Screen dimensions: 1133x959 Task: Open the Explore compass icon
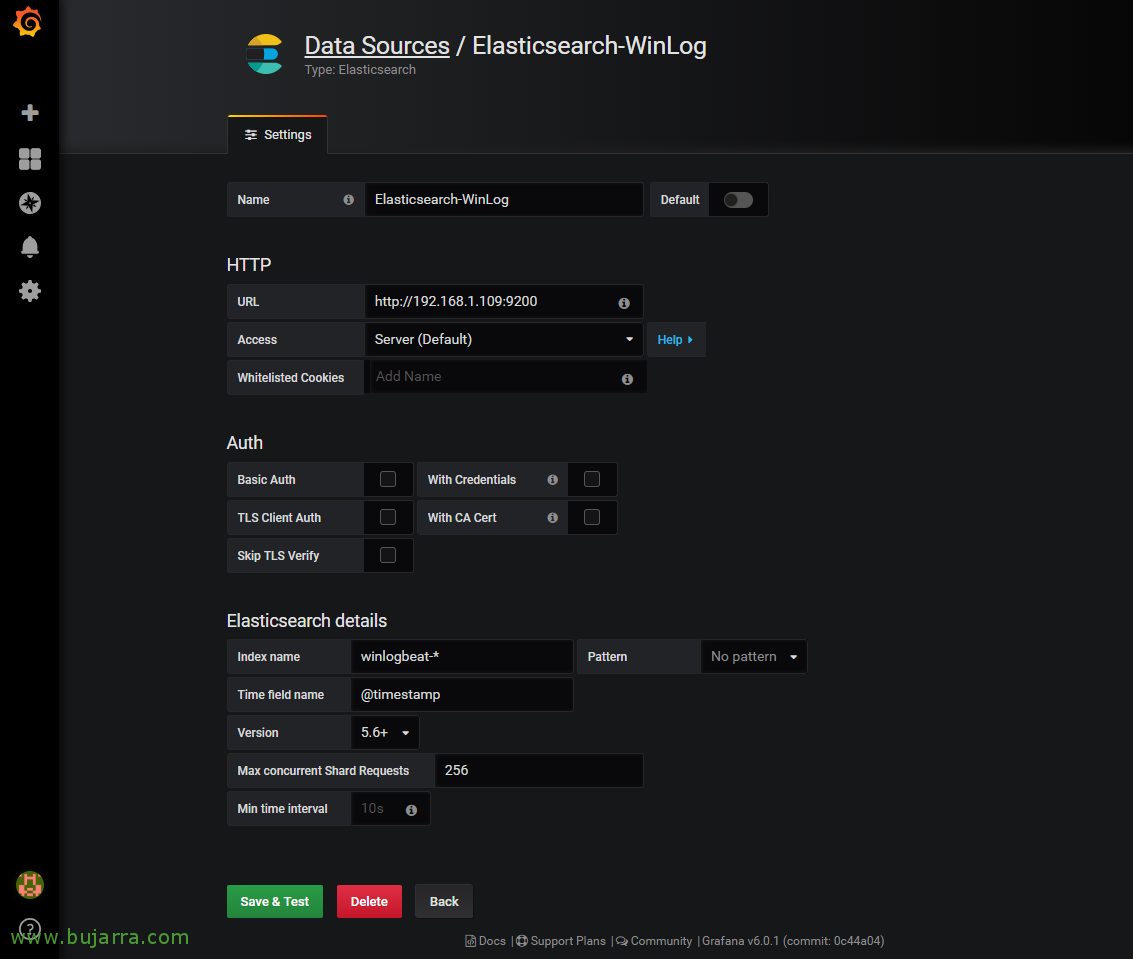pyautogui.click(x=30, y=203)
